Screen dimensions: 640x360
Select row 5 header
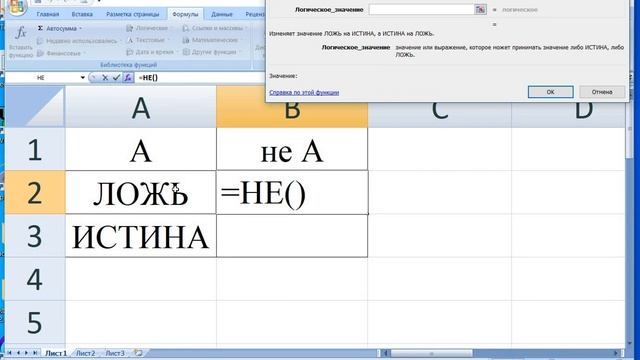tap(35, 322)
